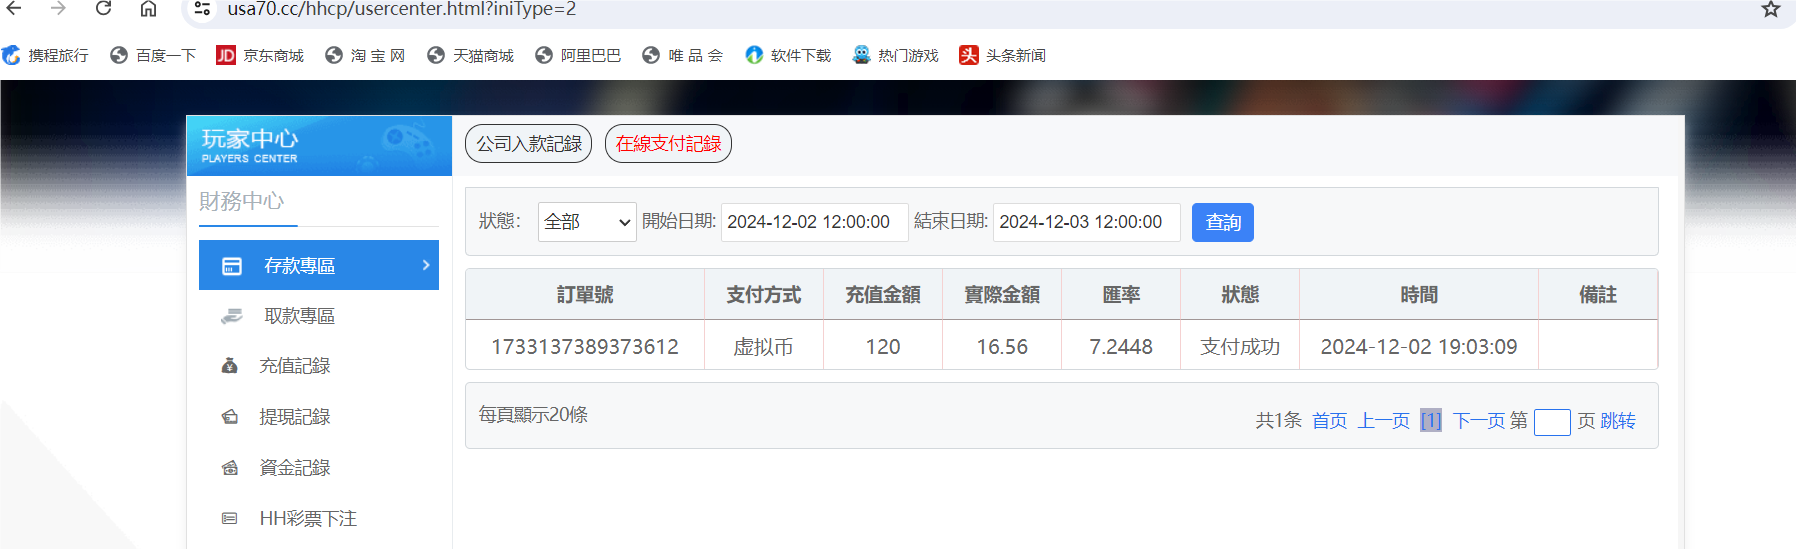The height and width of the screenshot is (549, 1796).
Task: Open the 头条新闻 bookmark
Action: pos(1003,55)
